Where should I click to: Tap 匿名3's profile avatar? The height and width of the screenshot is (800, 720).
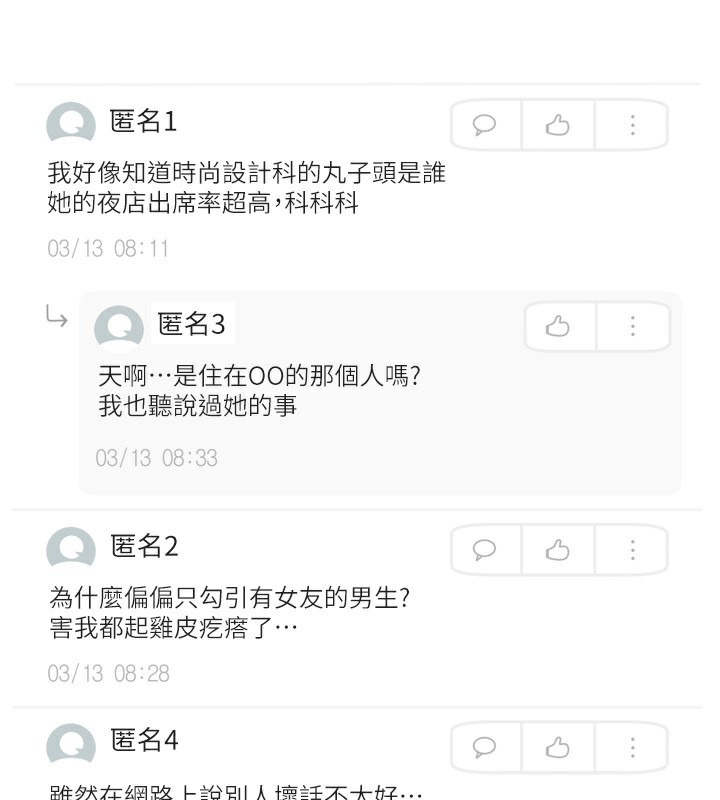point(118,327)
